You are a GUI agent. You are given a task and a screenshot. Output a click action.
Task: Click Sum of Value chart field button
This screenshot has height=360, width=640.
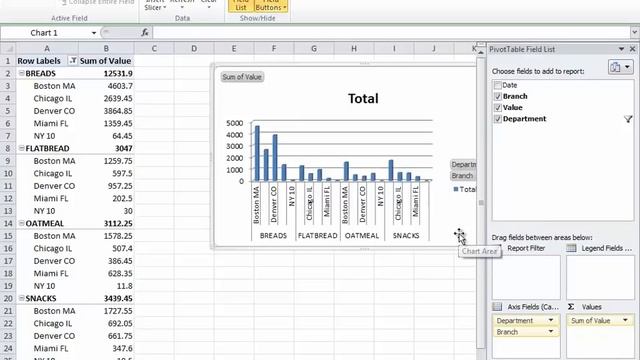pyautogui.click(x=242, y=77)
